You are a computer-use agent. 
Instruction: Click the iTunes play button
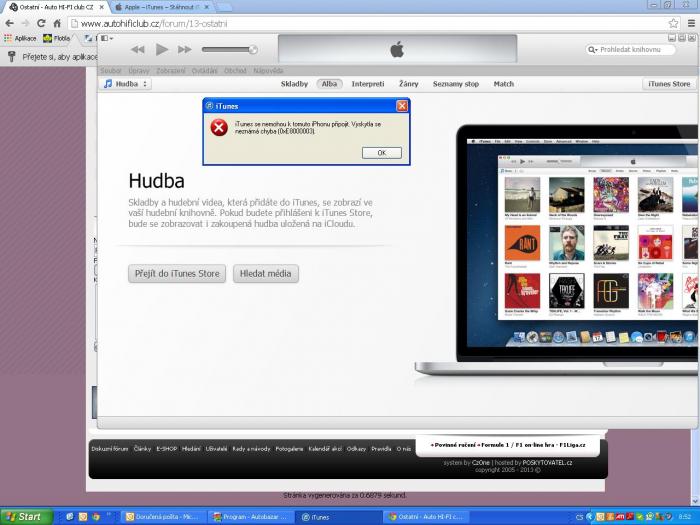162,49
